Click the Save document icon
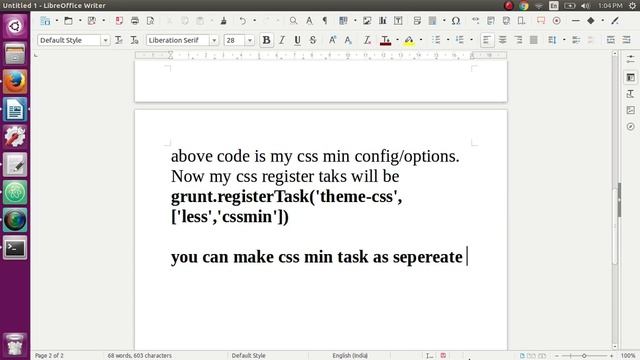 coord(92,21)
